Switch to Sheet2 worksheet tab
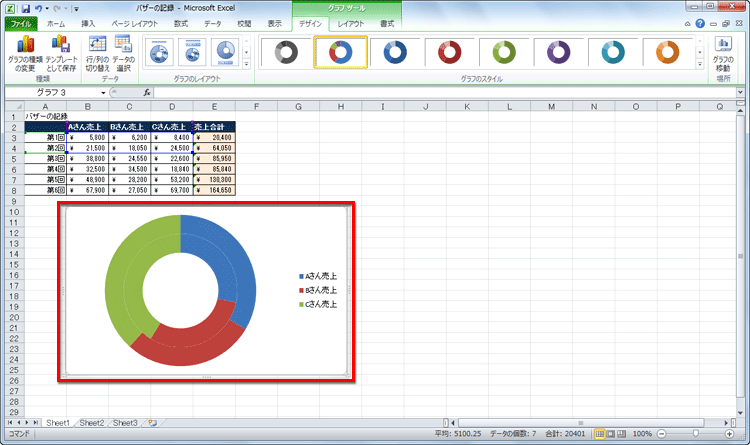 pos(91,423)
